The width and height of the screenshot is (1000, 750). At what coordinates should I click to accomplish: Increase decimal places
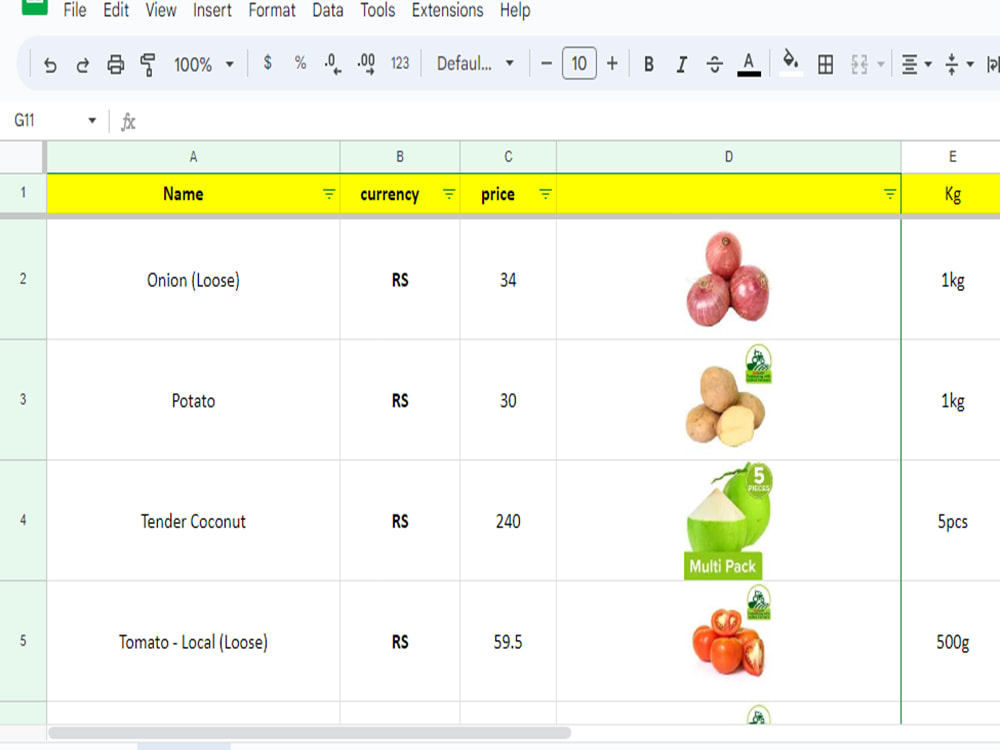[x=366, y=63]
